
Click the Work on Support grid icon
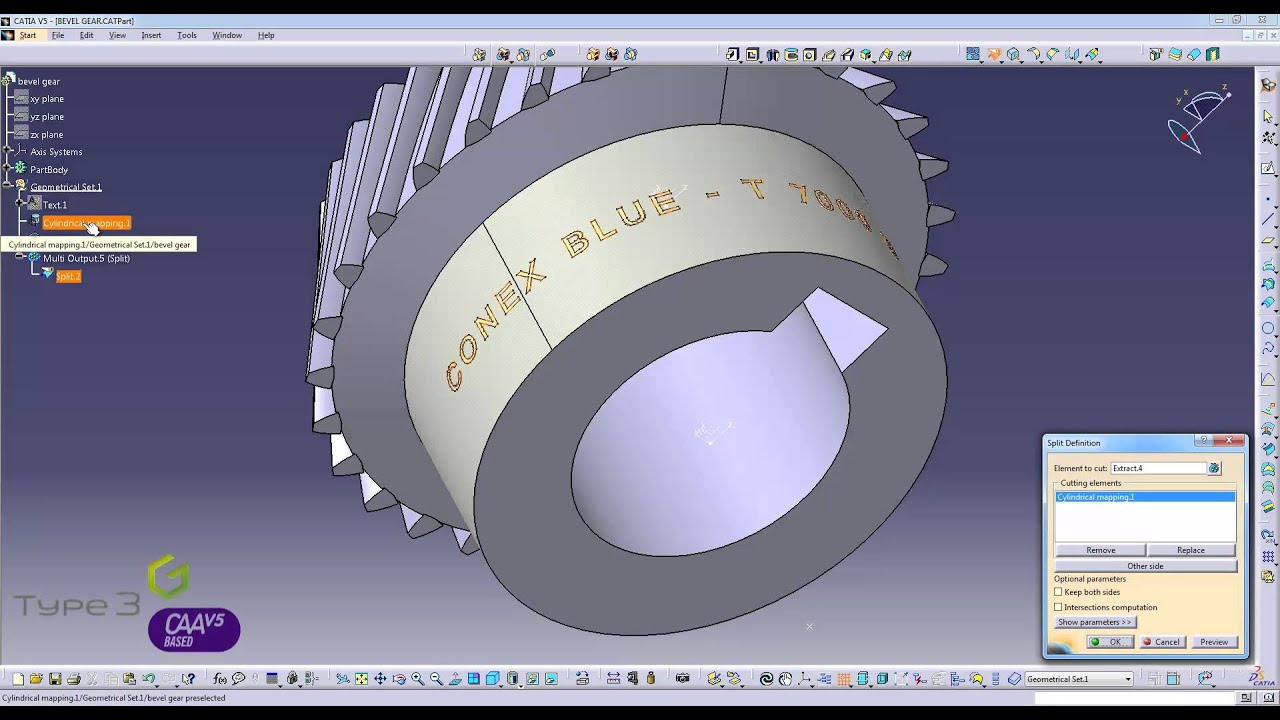[x=843, y=679]
